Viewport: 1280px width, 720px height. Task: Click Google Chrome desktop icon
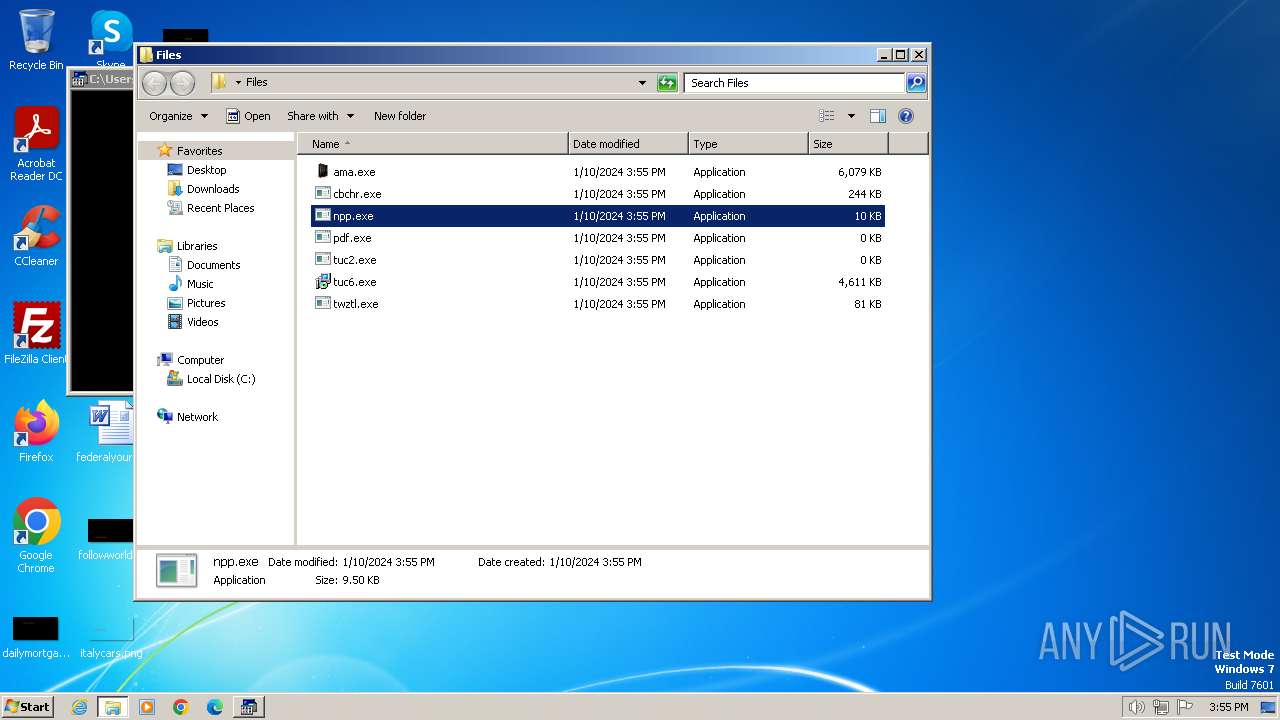pos(36,536)
